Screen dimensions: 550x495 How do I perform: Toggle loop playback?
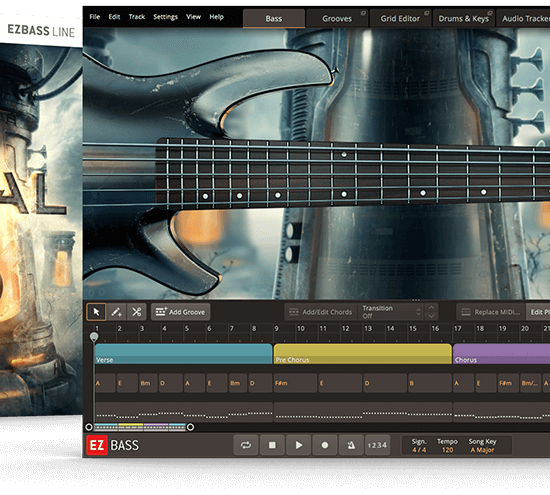coord(246,445)
